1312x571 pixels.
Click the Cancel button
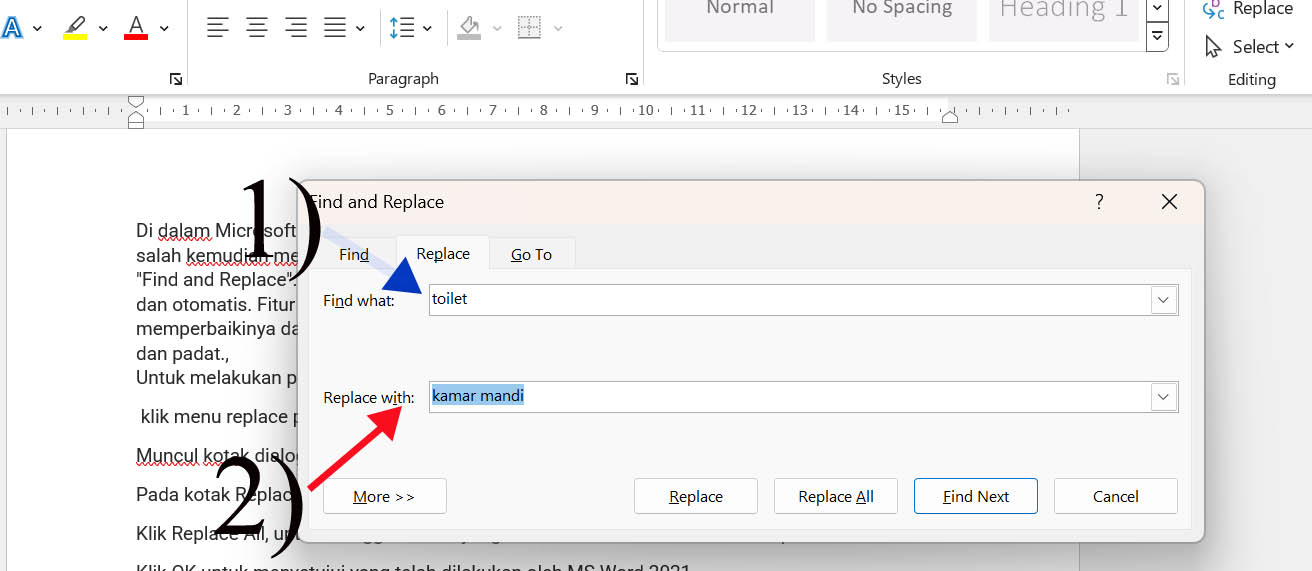point(1116,496)
